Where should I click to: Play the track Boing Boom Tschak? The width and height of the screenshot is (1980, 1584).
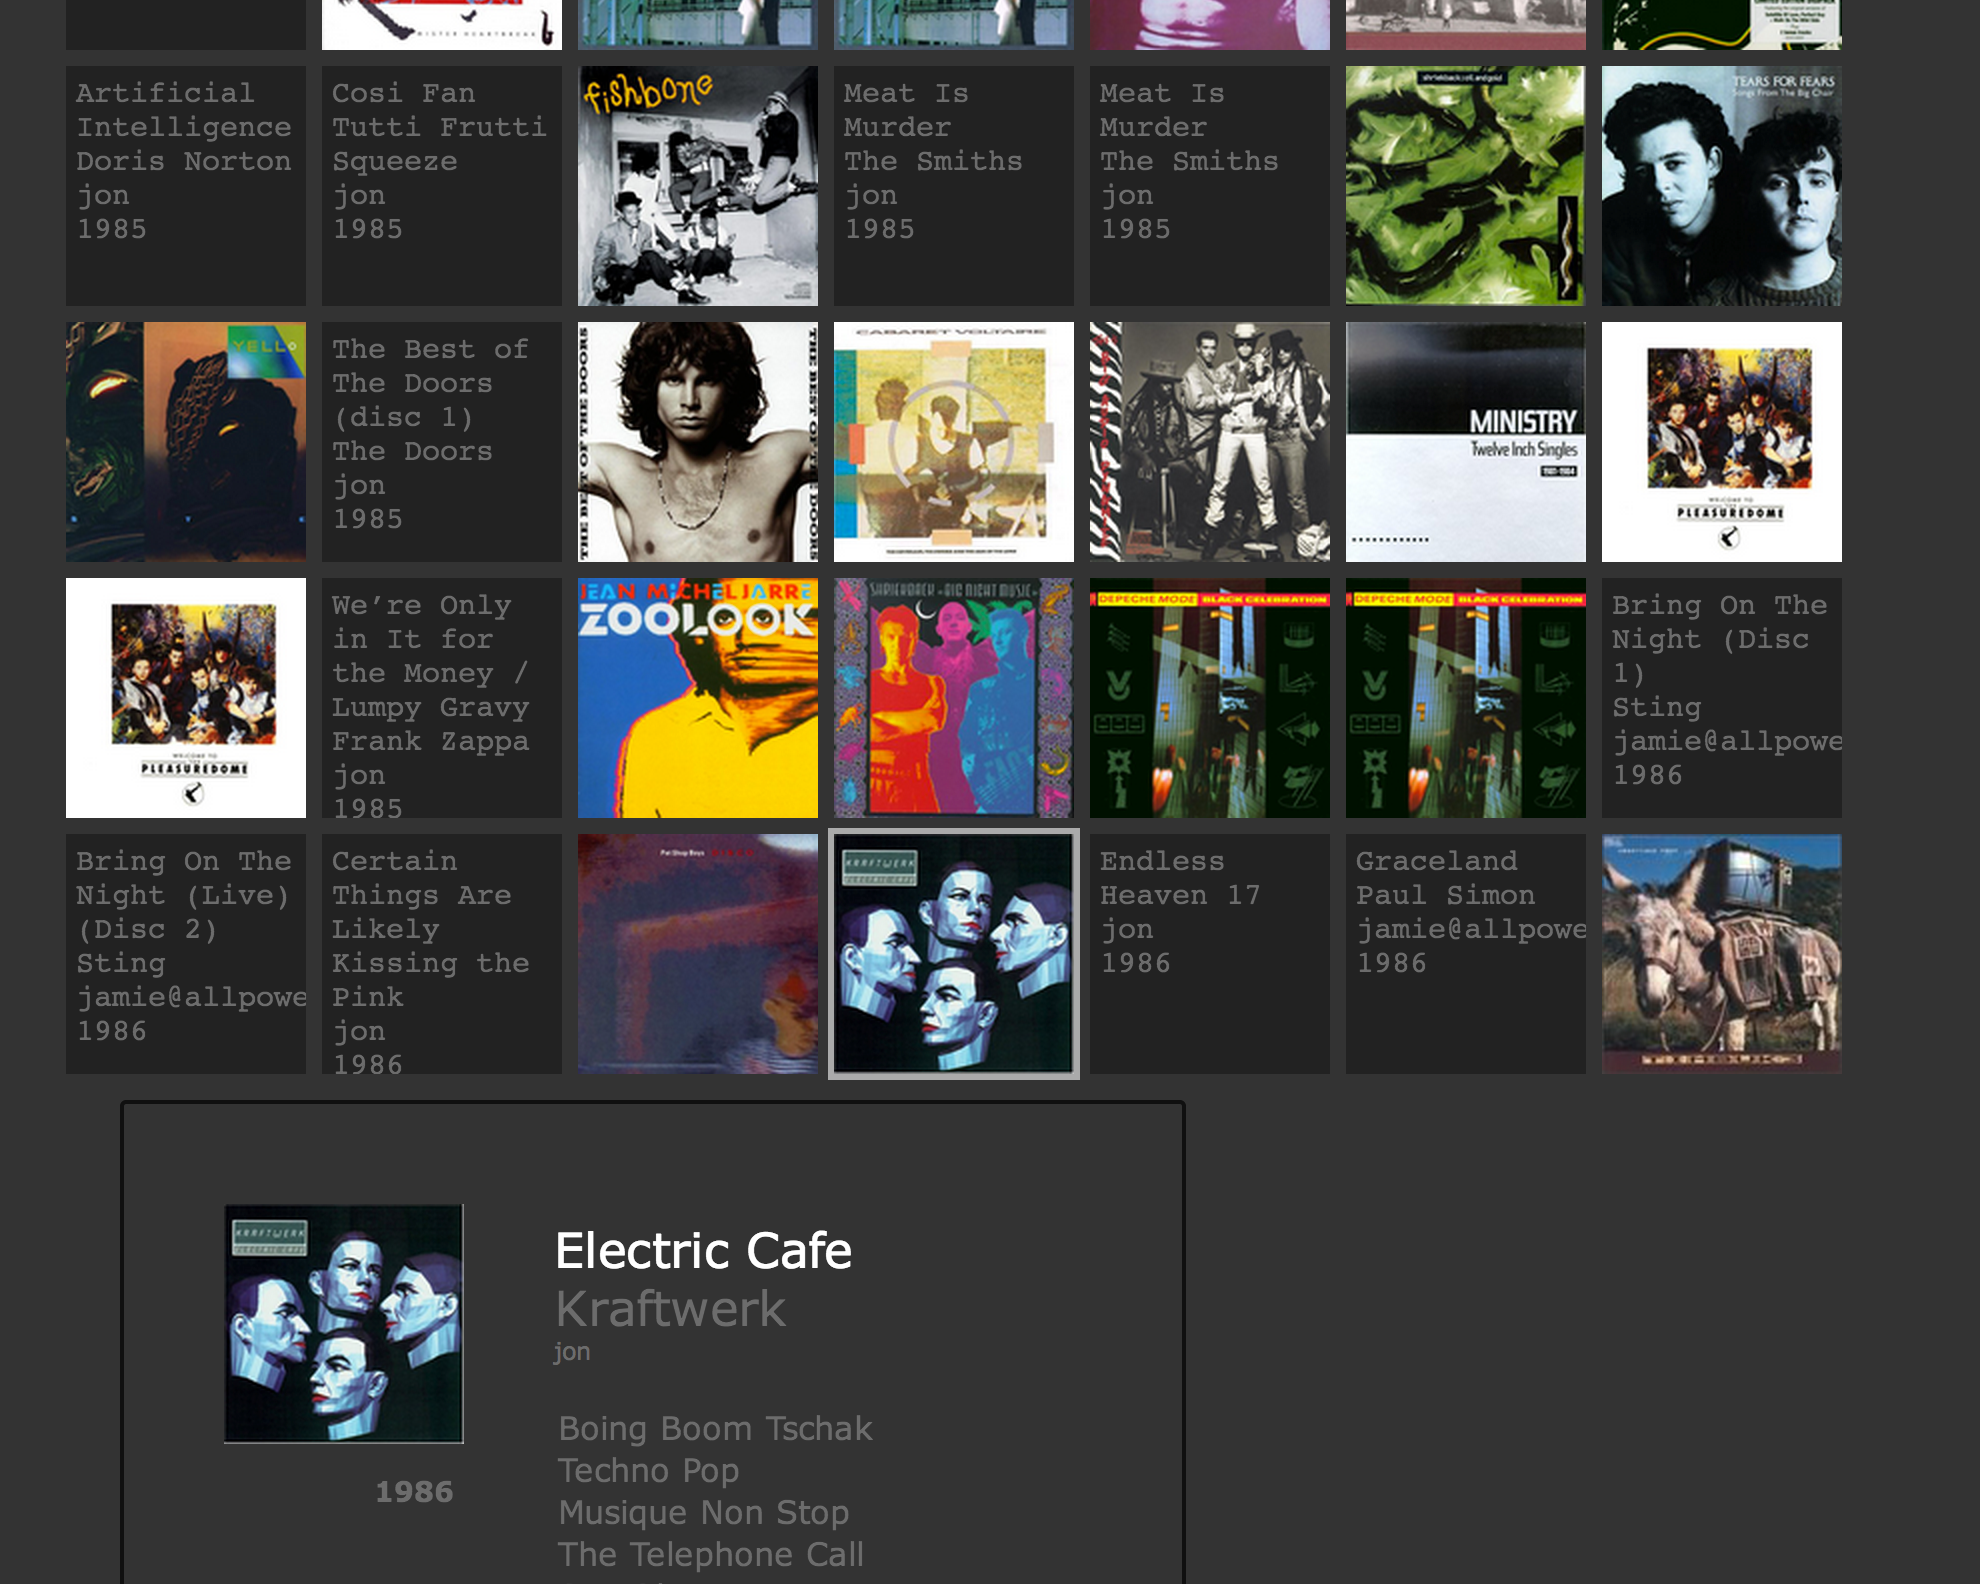coord(715,1428)
